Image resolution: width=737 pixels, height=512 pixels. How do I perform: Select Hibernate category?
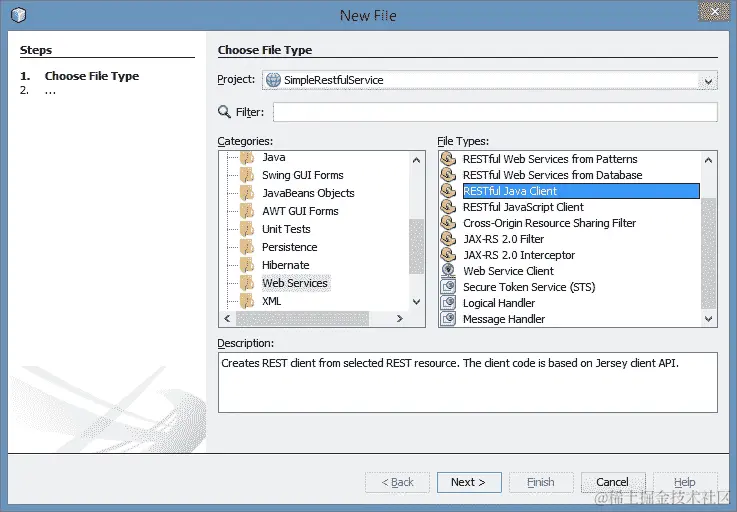[286, 265]
